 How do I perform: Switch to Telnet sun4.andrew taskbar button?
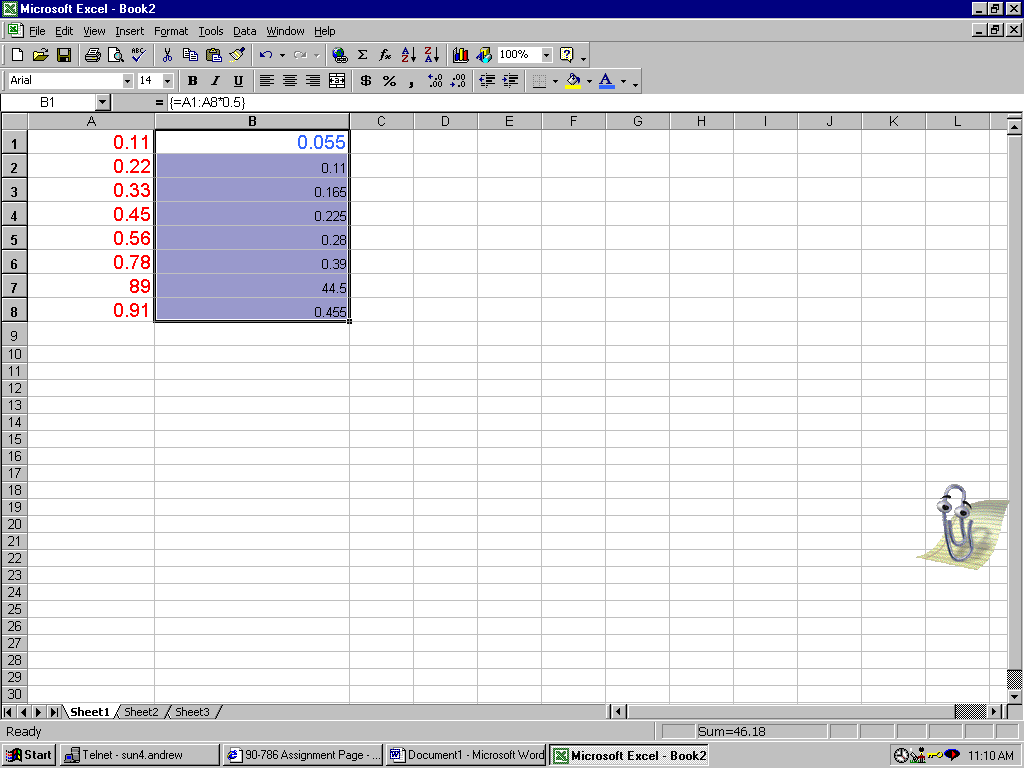(x=140, y=756)
